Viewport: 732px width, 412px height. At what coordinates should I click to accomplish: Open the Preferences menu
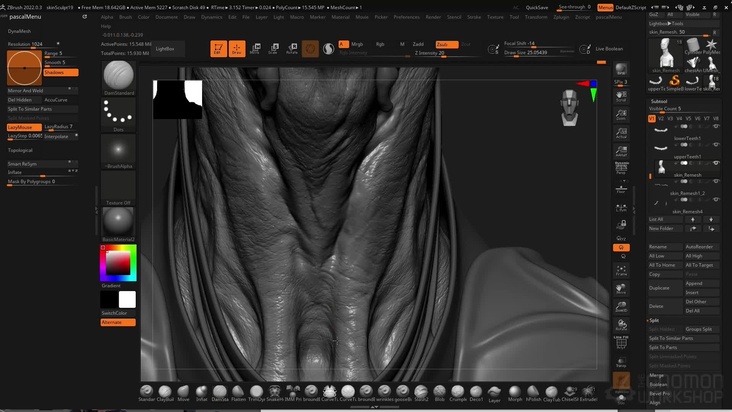[x=406, y=17]
